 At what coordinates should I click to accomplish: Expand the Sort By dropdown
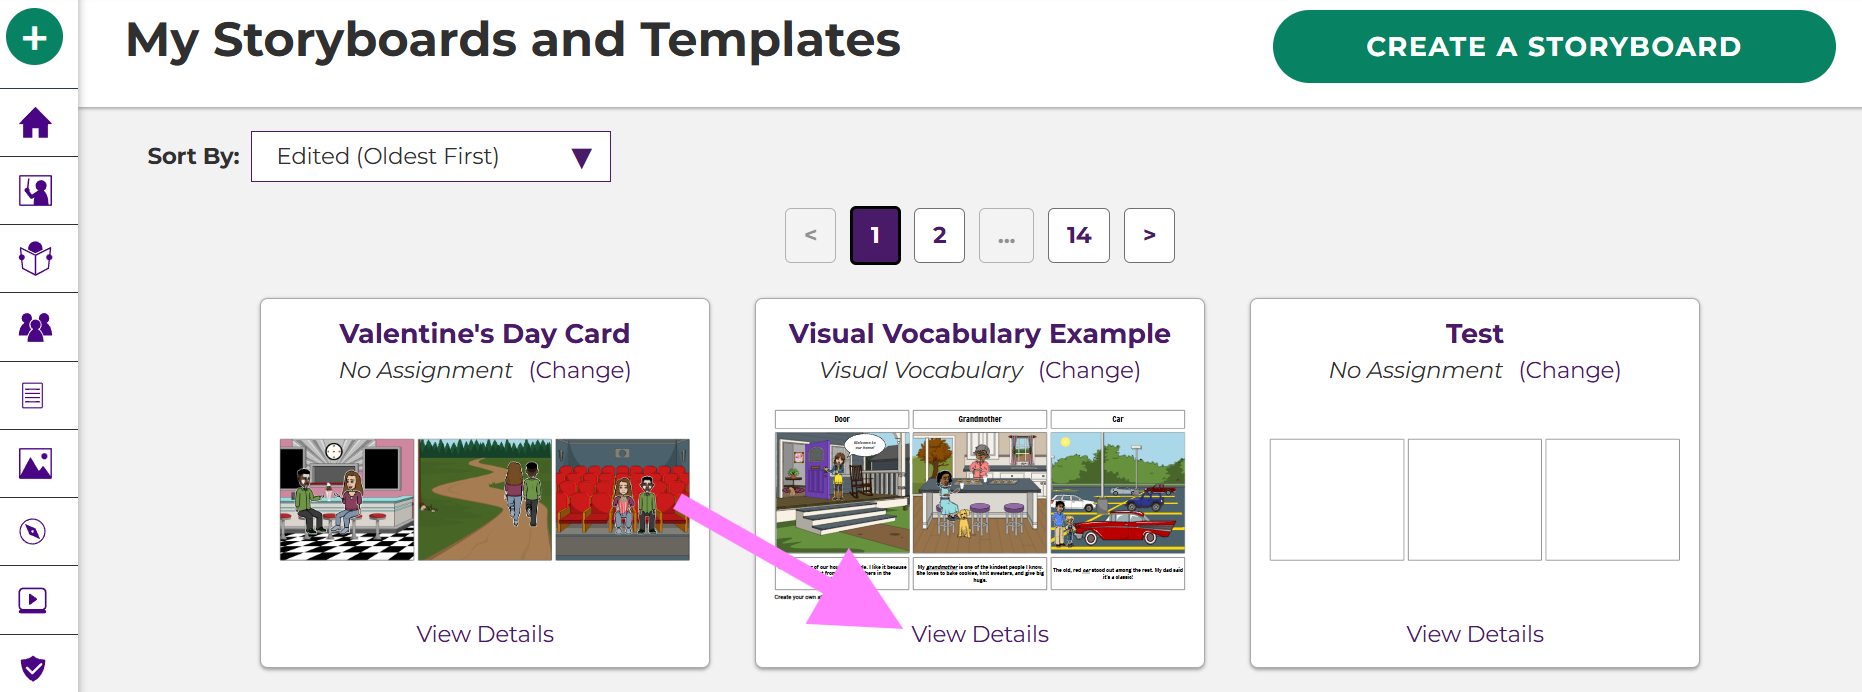(x=430, y=157)
